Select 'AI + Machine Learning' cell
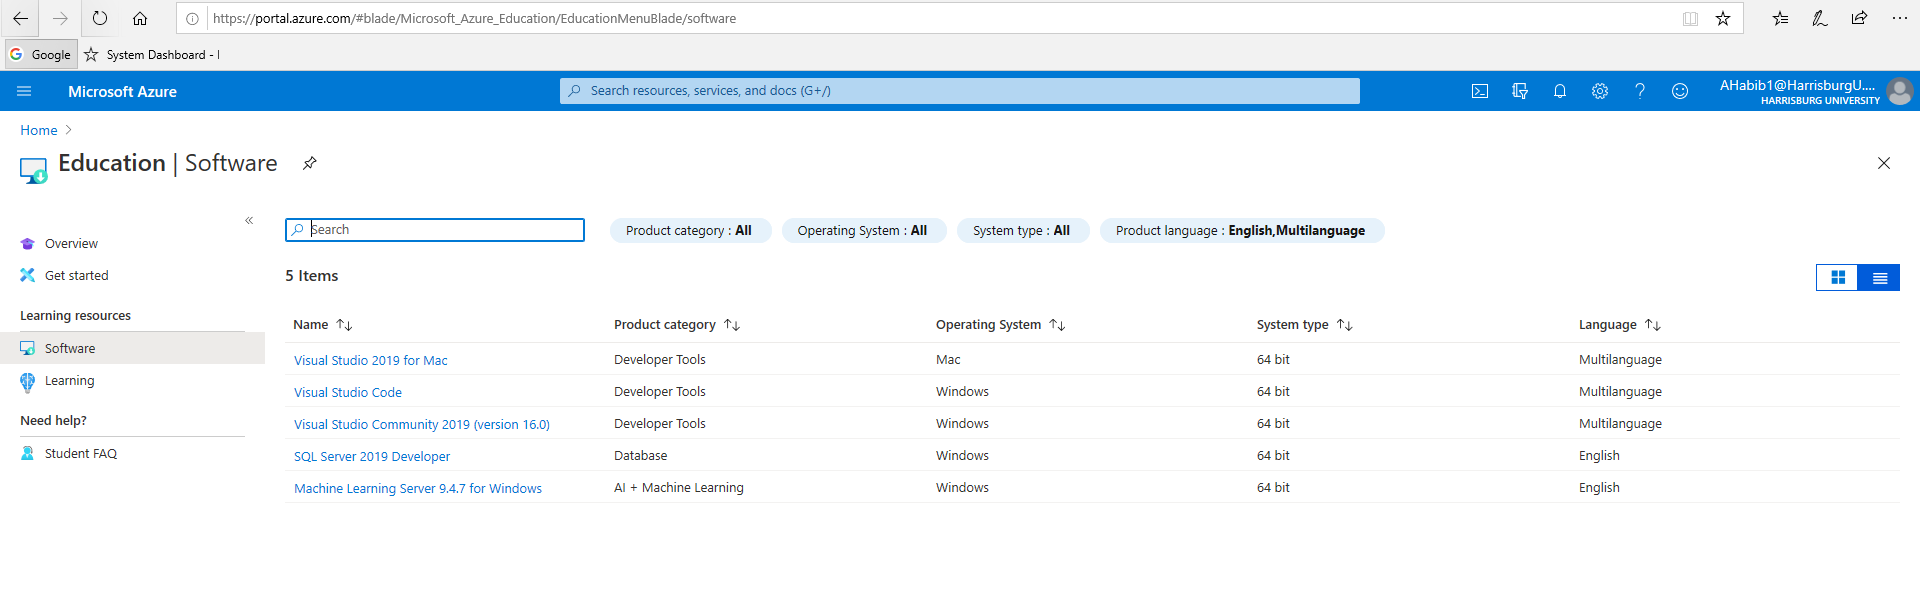The height and width of the screenshot is (606, 1920). point(679,487)
